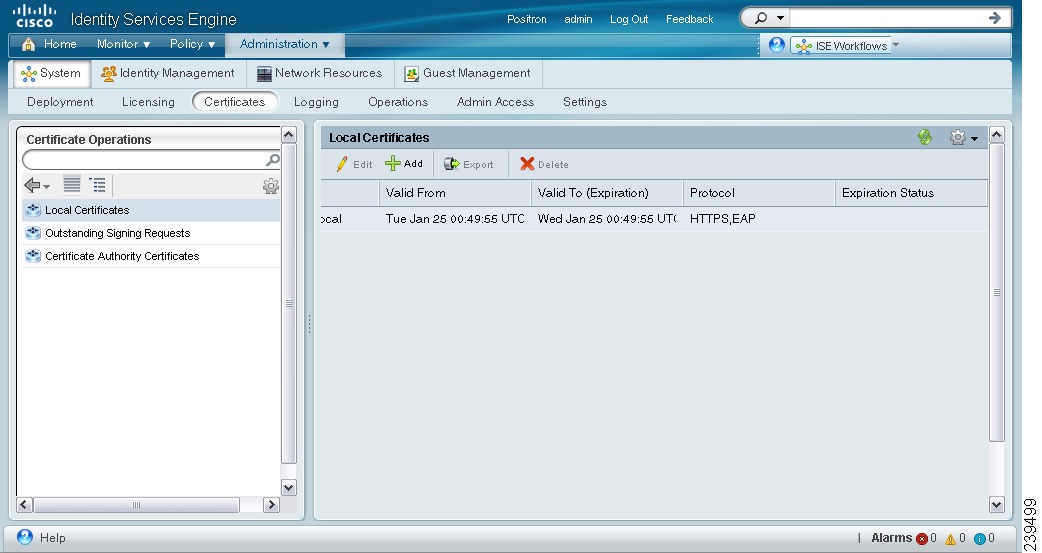Click the Delete certificate button
1042x553 pixels.
[544, 164]
